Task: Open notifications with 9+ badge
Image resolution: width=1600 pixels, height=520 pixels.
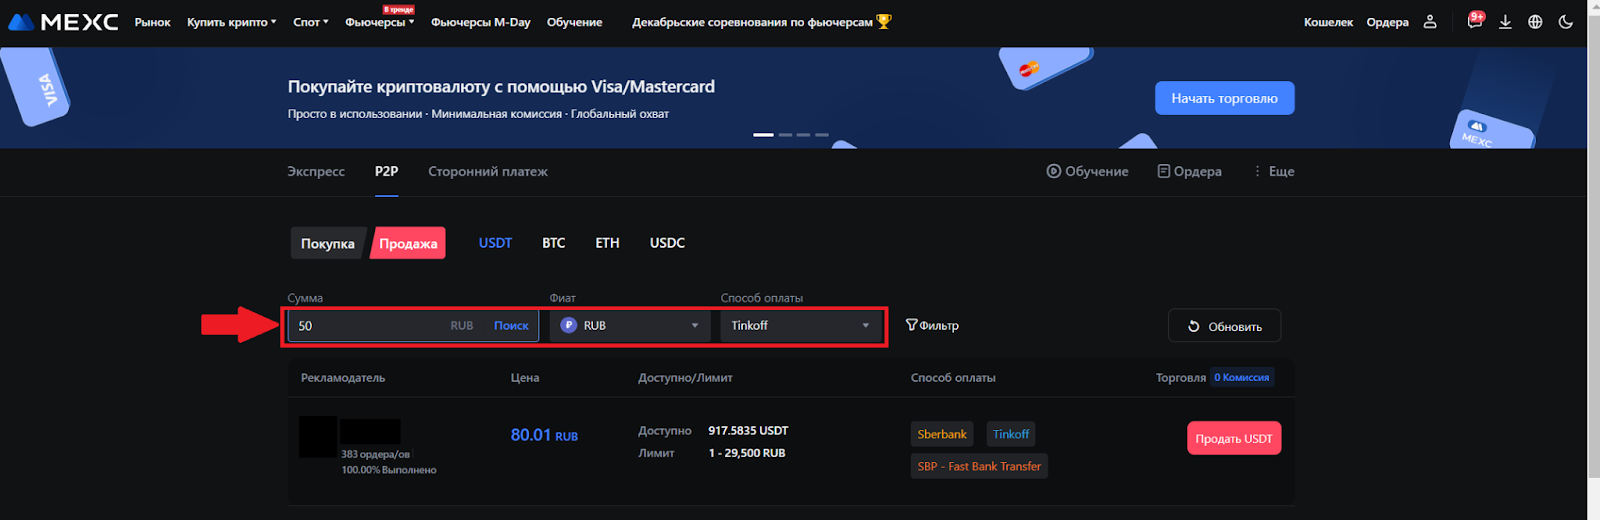Action: (x=1475, y=20)
